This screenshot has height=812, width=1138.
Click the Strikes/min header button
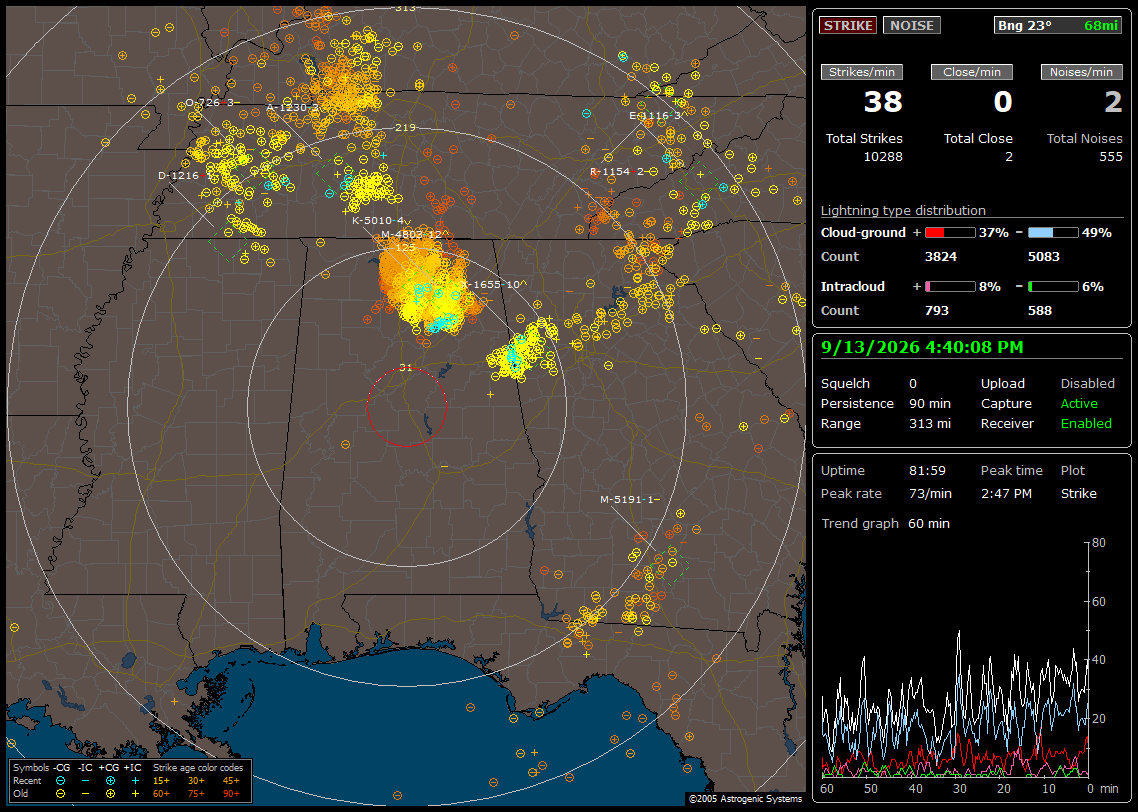tap(861, 72)
